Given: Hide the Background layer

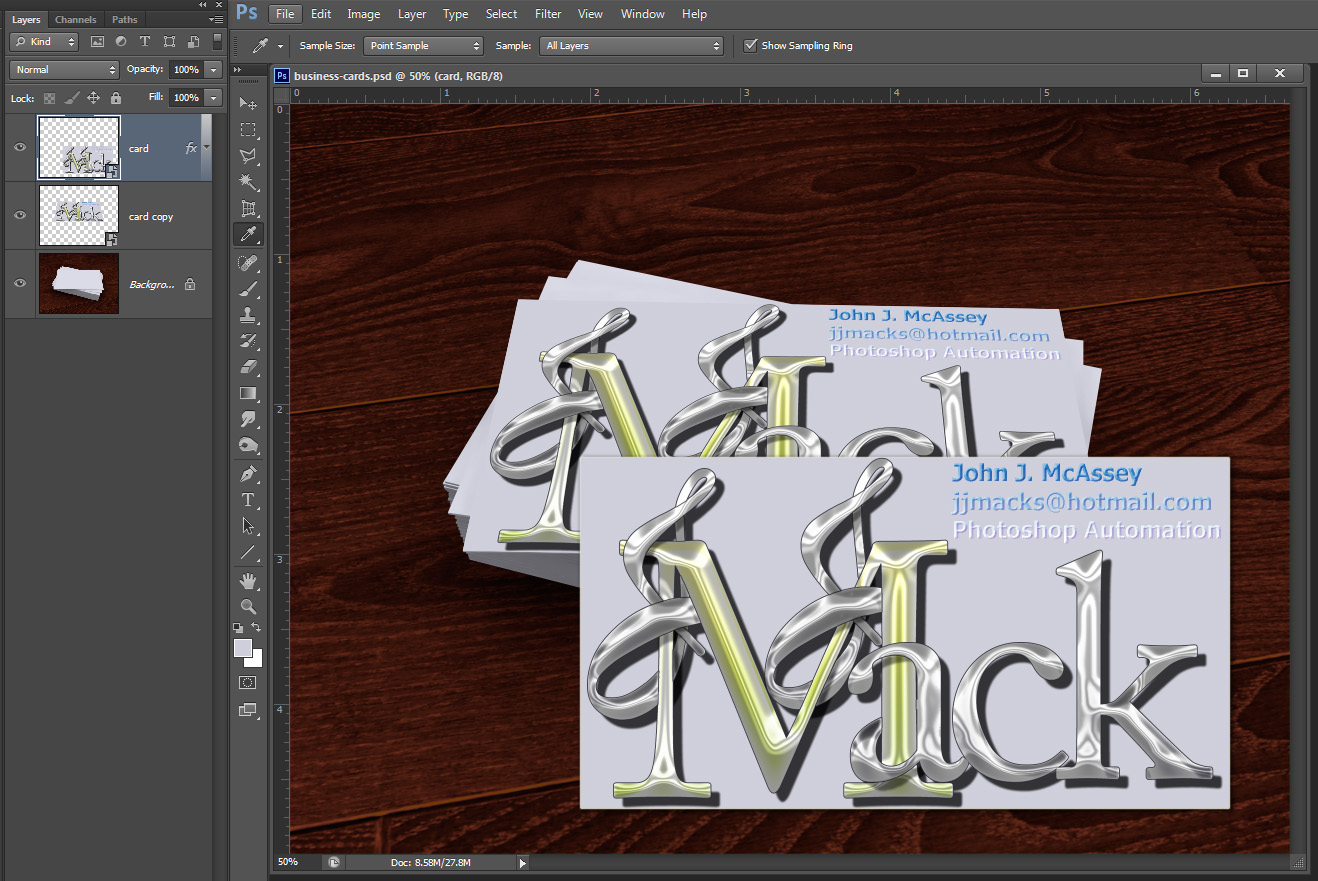Looking at the screenshot, I should click(x=19, y=284).
